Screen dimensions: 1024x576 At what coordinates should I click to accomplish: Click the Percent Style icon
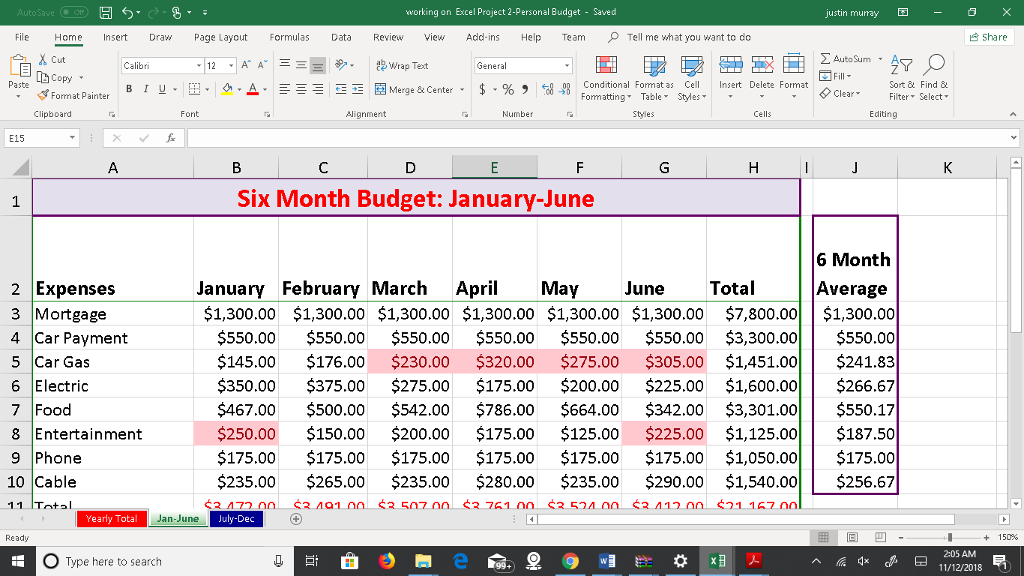pyautogui.click(x=508, y=89)
